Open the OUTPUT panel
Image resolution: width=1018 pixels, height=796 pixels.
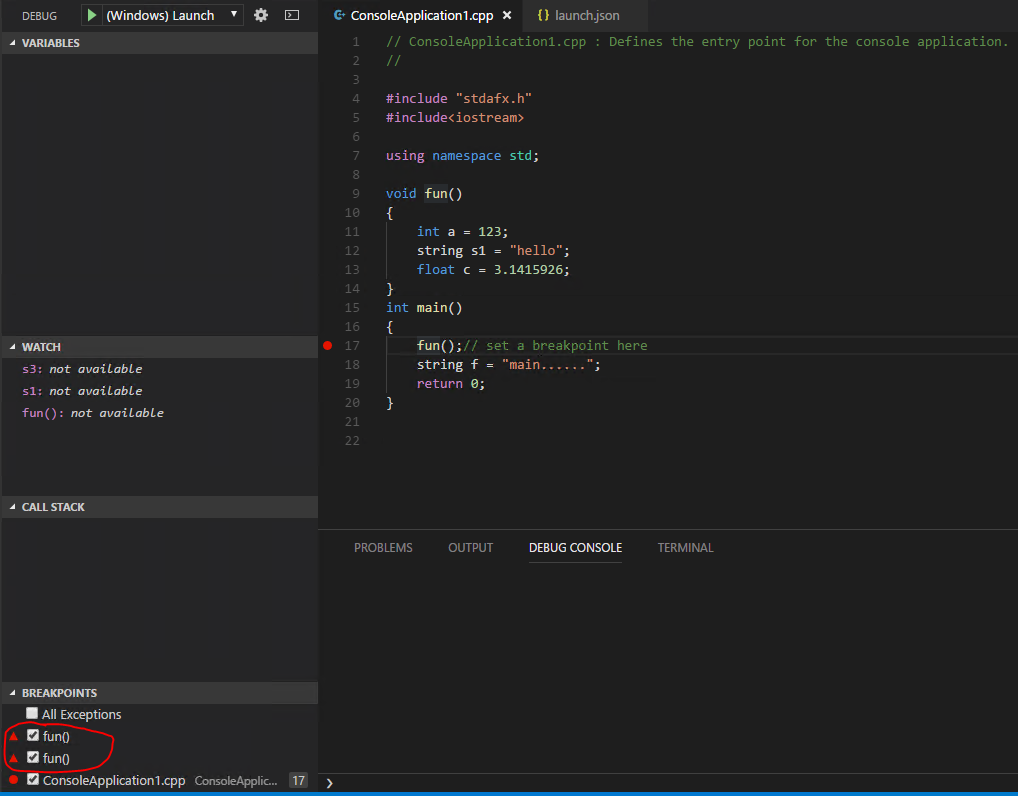(470, 547)
